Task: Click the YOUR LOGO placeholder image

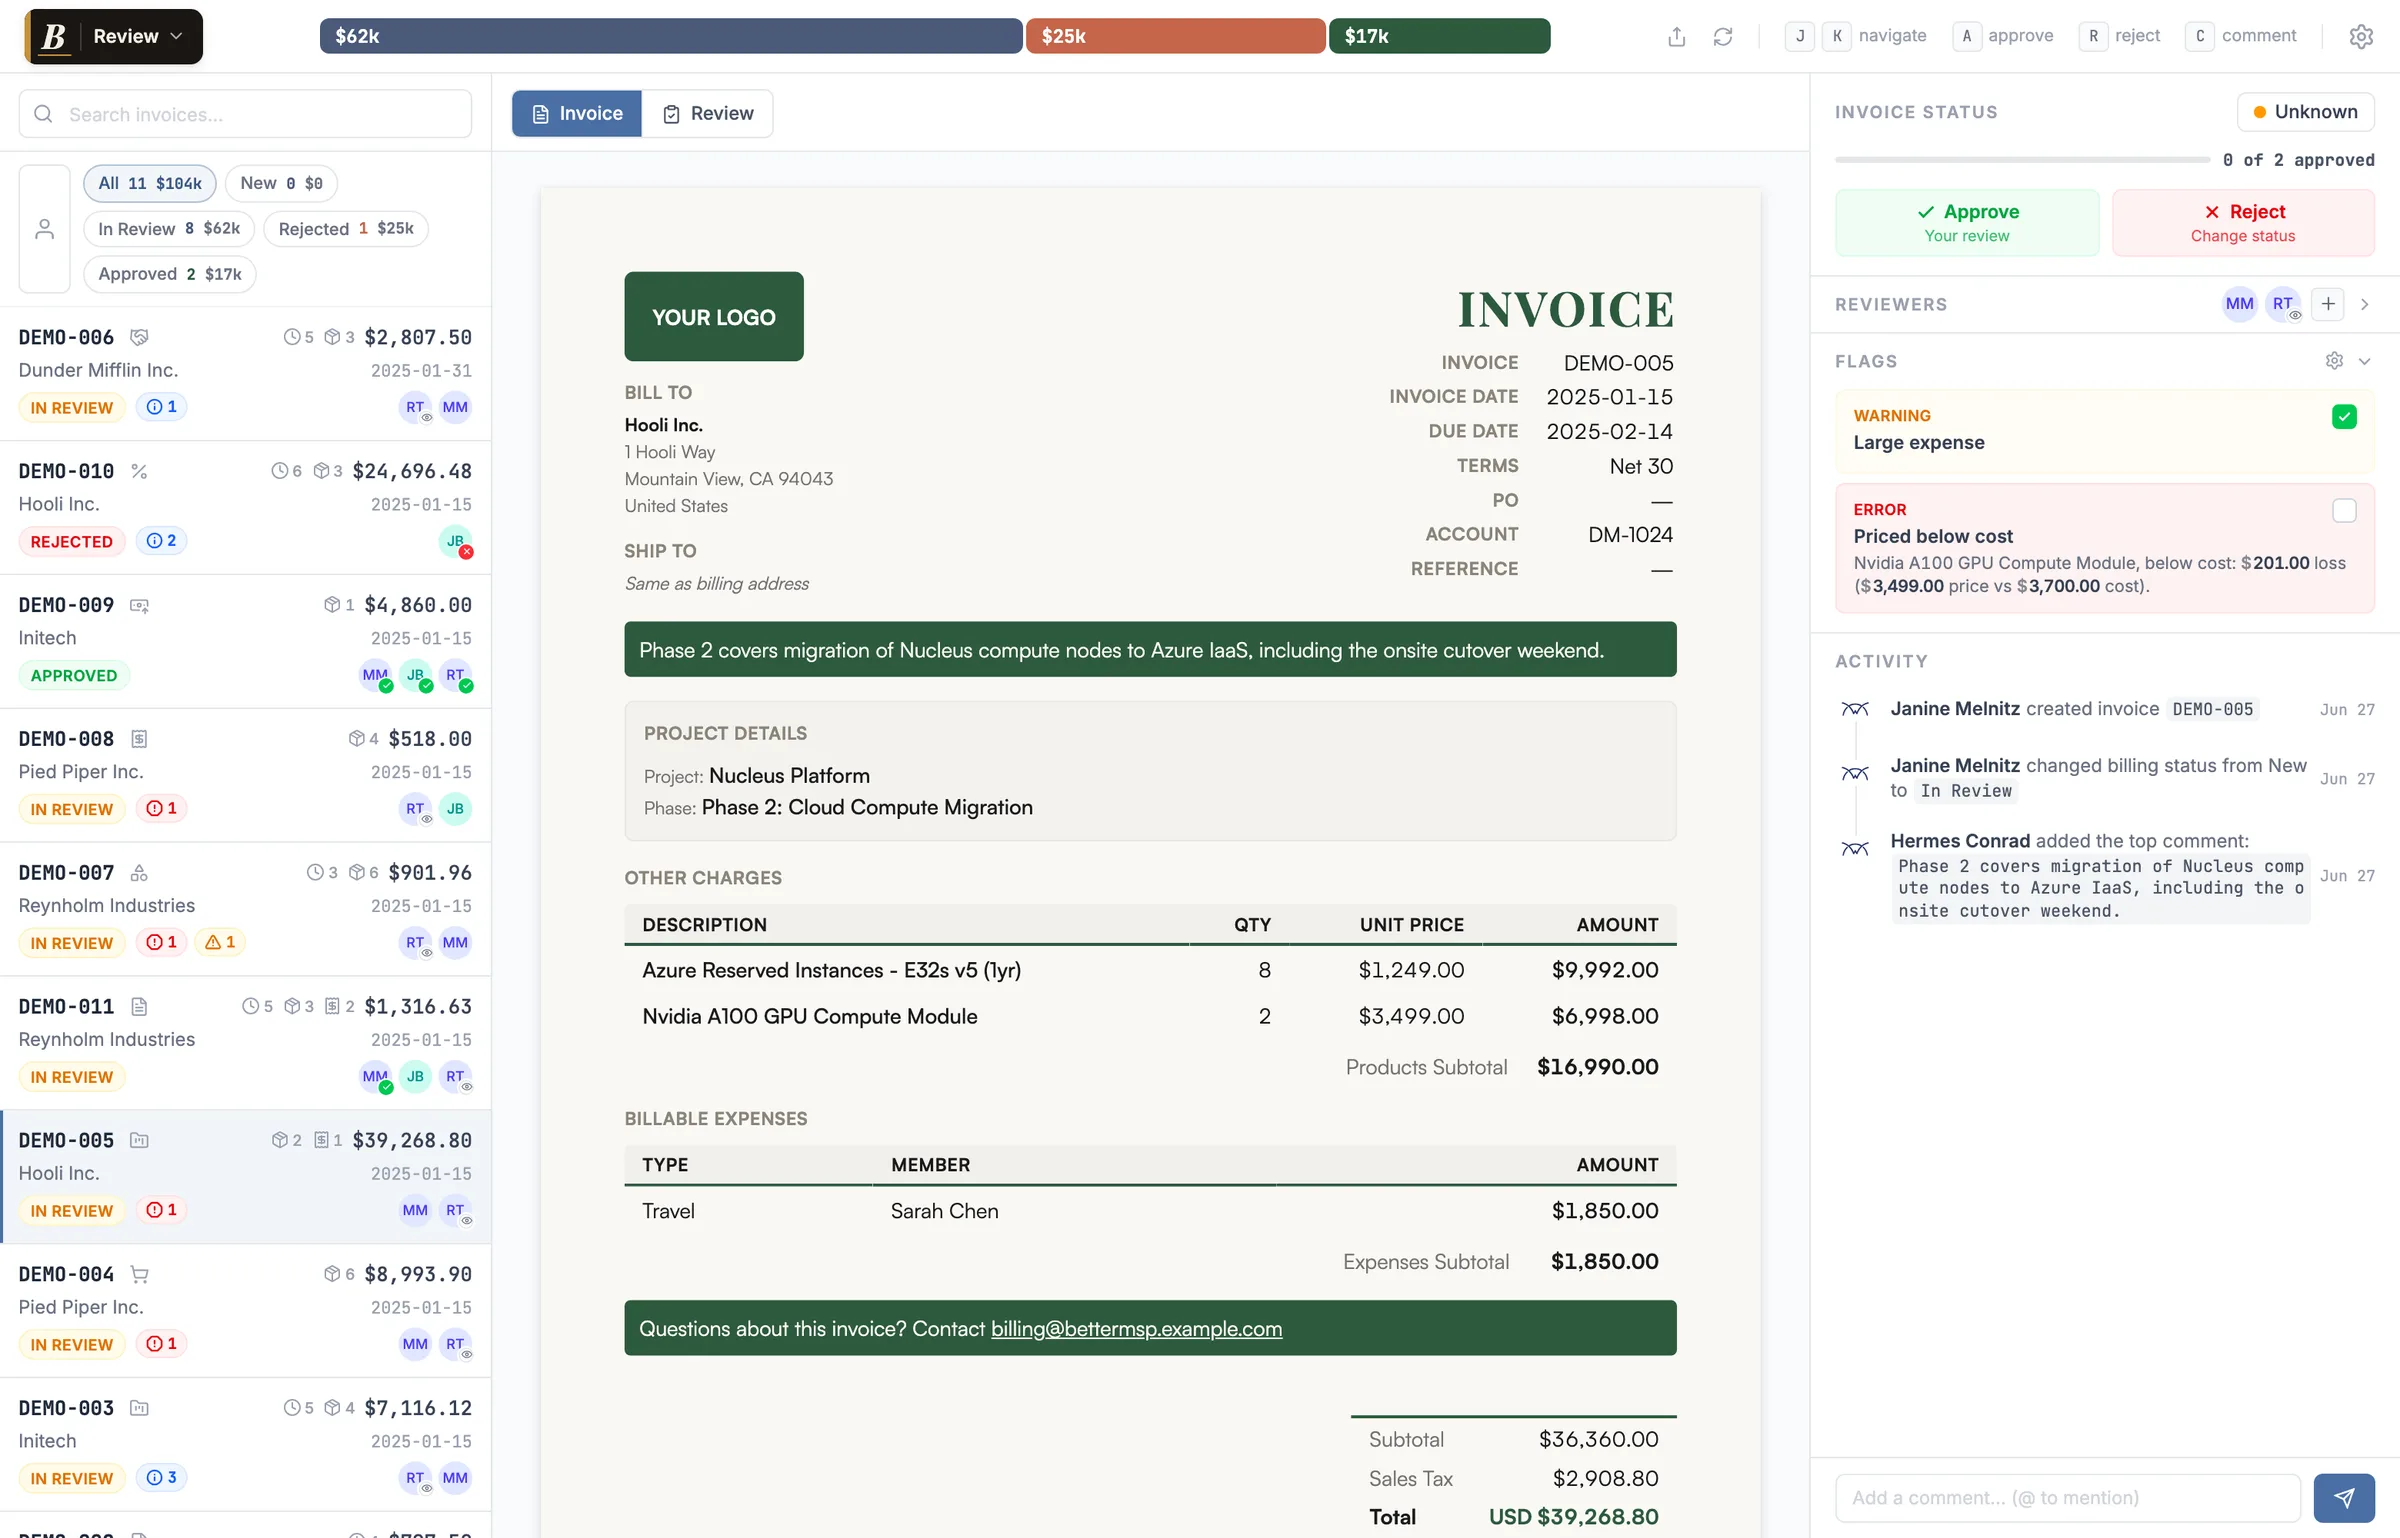Action: pos(714,317)
